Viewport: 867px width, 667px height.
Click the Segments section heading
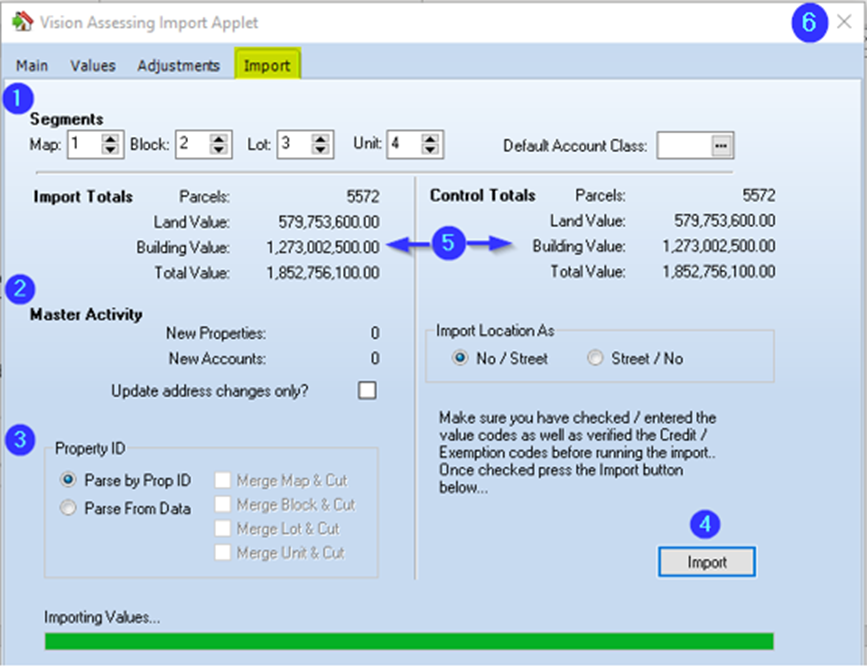(66, 119)
